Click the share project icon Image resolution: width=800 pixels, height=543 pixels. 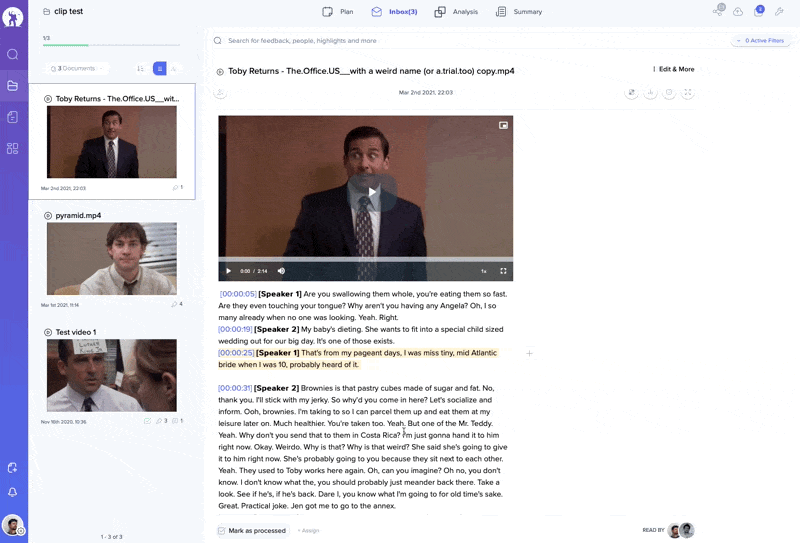718,11
